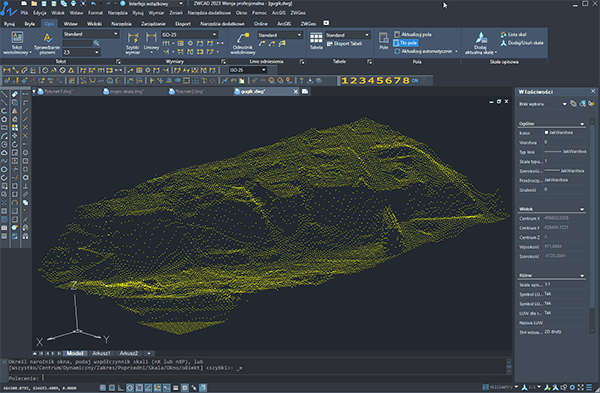Click the undo arrow in quick access toolbar
This screenshot has height=393, width=600.
[94, 3]
